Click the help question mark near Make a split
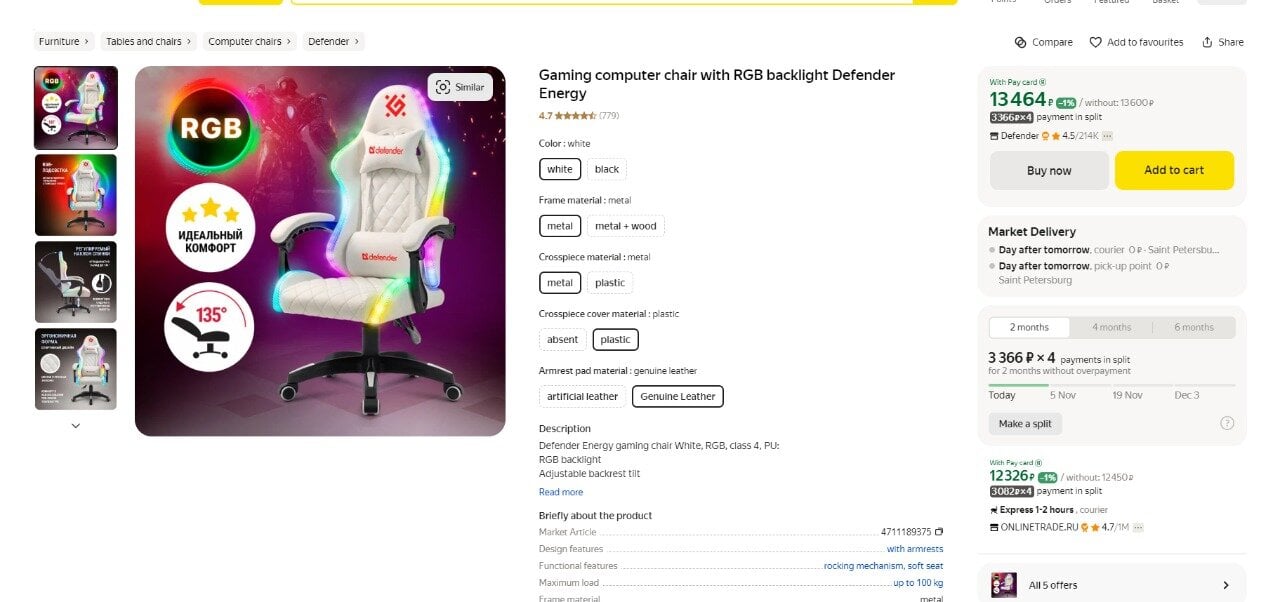The image size is (1280, 602). pyautogui.click(x=1227, y=423)
